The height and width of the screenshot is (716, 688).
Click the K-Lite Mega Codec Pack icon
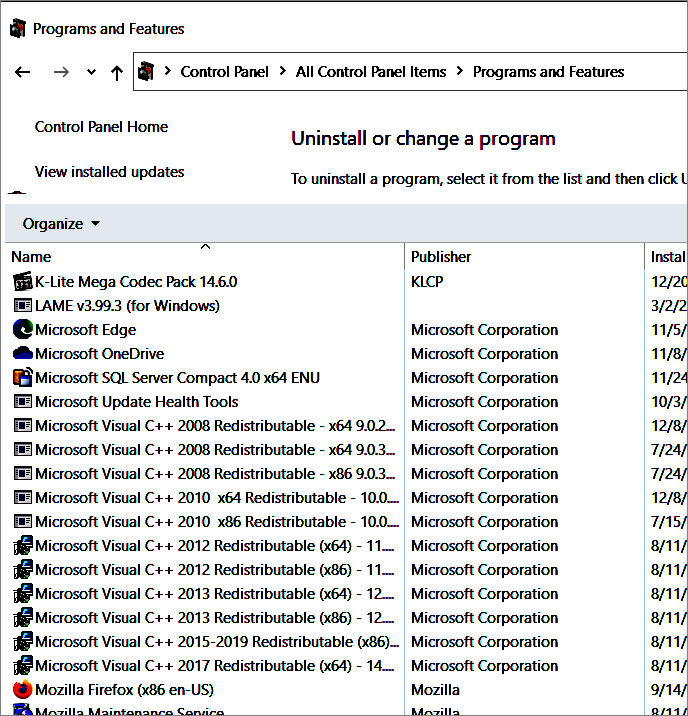(x=22, y=282)
